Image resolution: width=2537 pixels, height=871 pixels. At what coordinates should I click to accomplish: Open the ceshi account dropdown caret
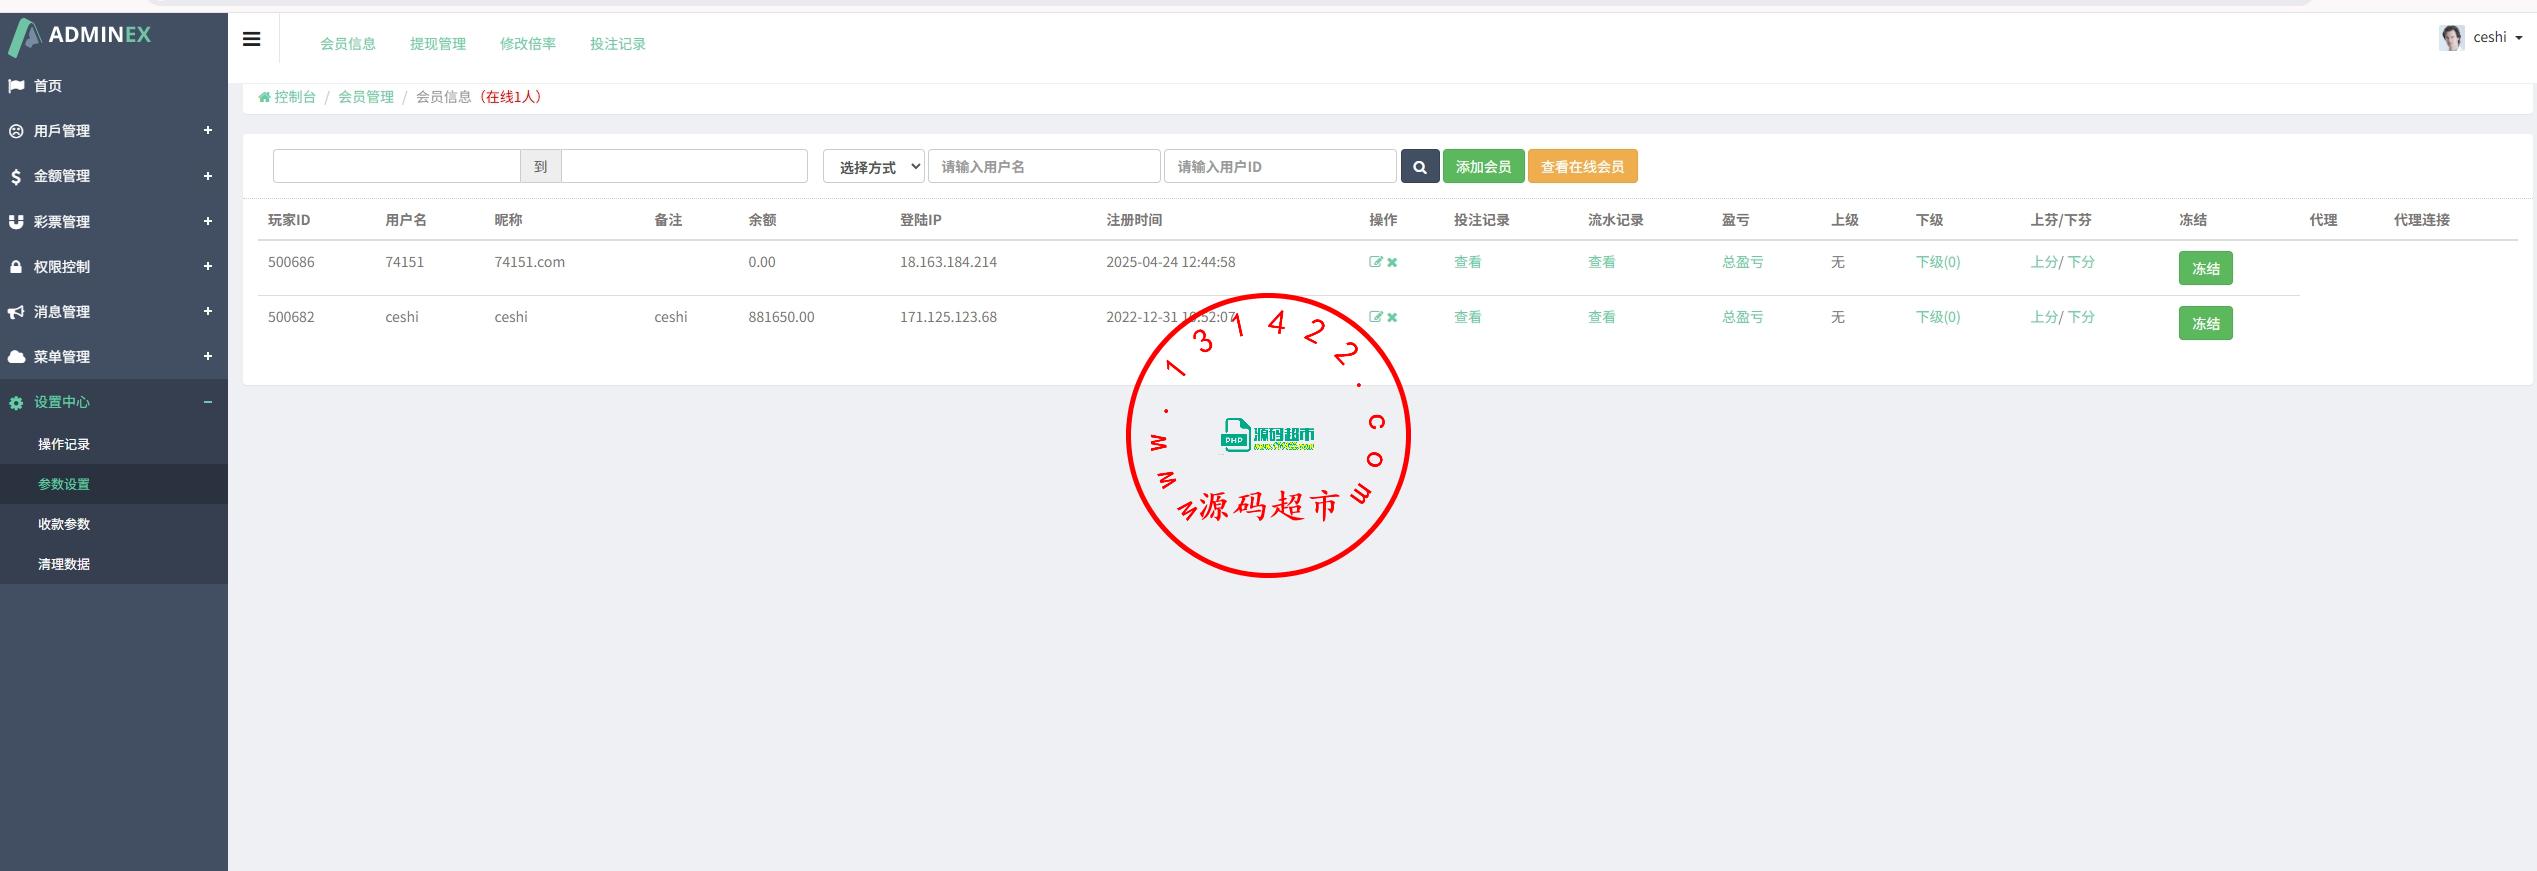click(2518, 38)
